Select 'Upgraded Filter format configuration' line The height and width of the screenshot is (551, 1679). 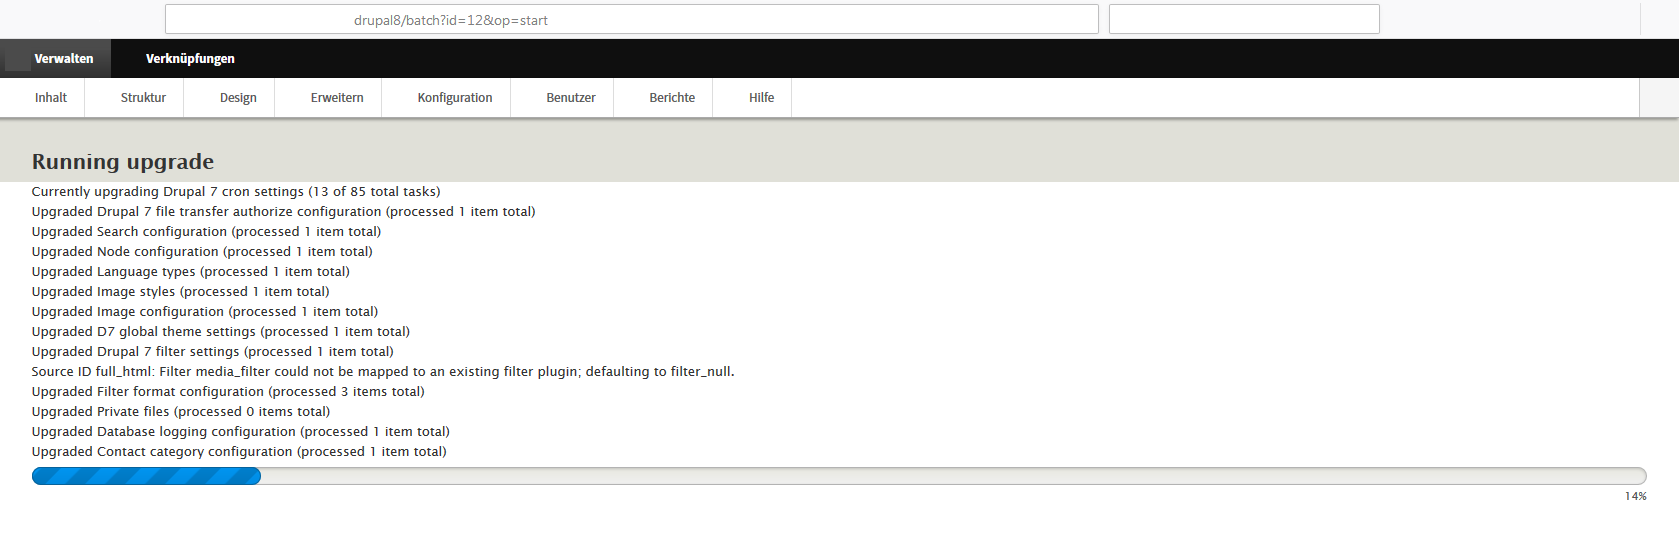coord(228,392)
